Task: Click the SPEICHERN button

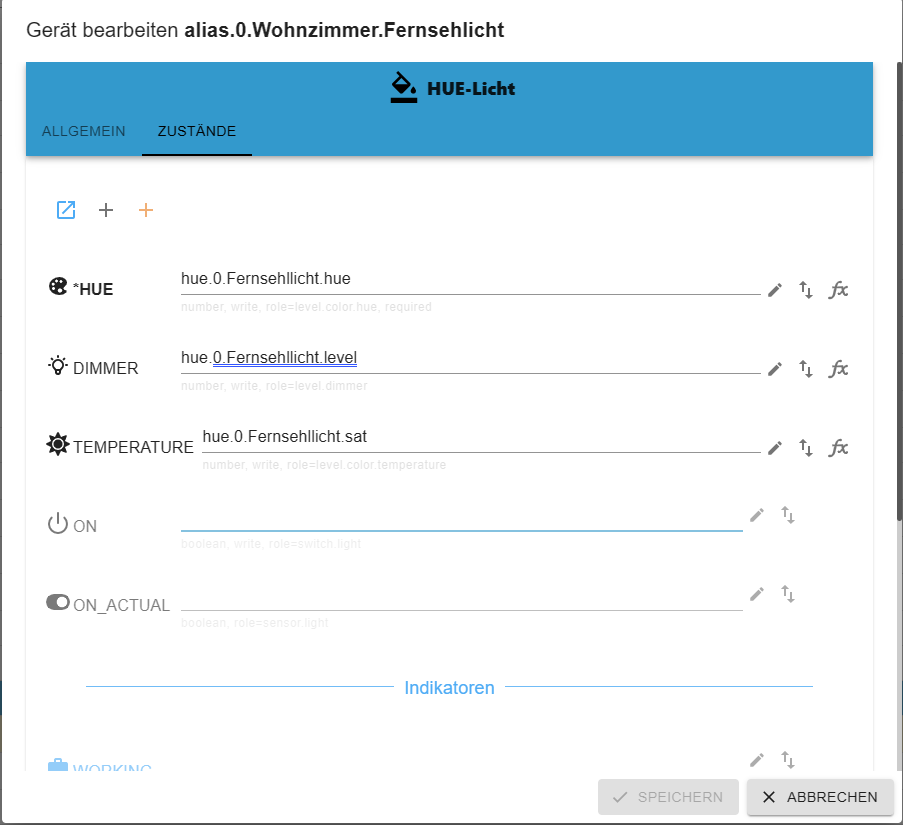Action: tap(668, 797)
